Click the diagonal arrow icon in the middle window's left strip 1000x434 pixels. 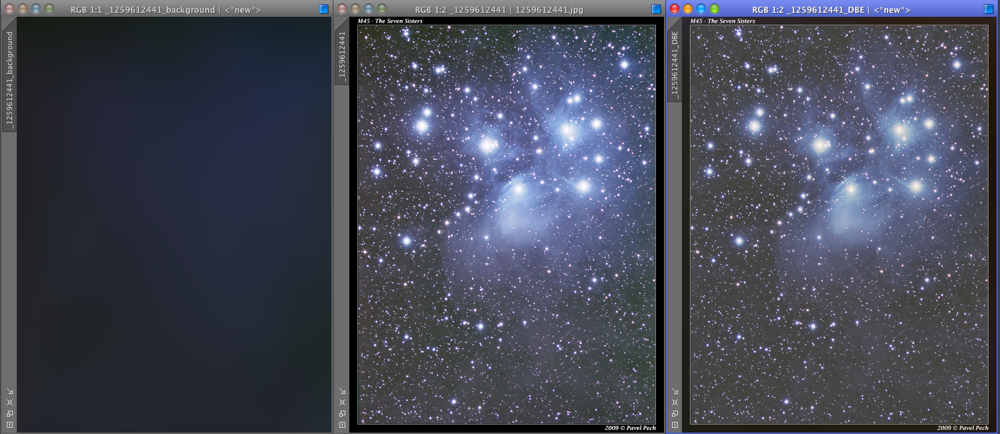click(342, 391)
